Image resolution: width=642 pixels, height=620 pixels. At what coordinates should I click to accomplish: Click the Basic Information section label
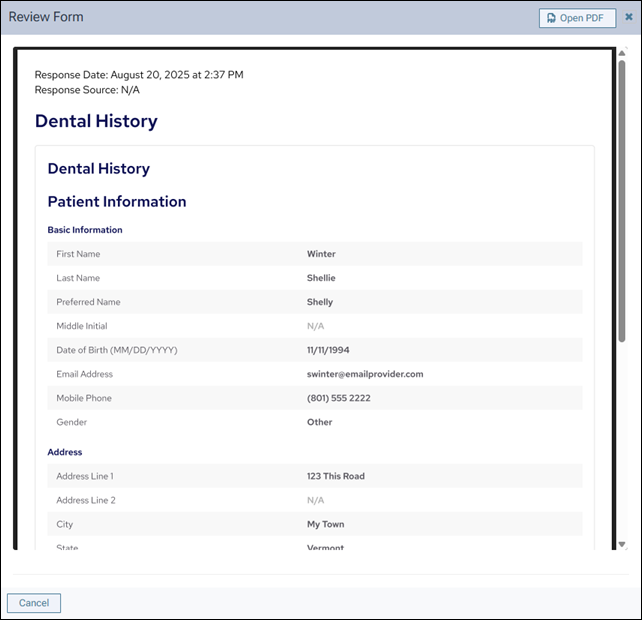(x=85, y=230)
